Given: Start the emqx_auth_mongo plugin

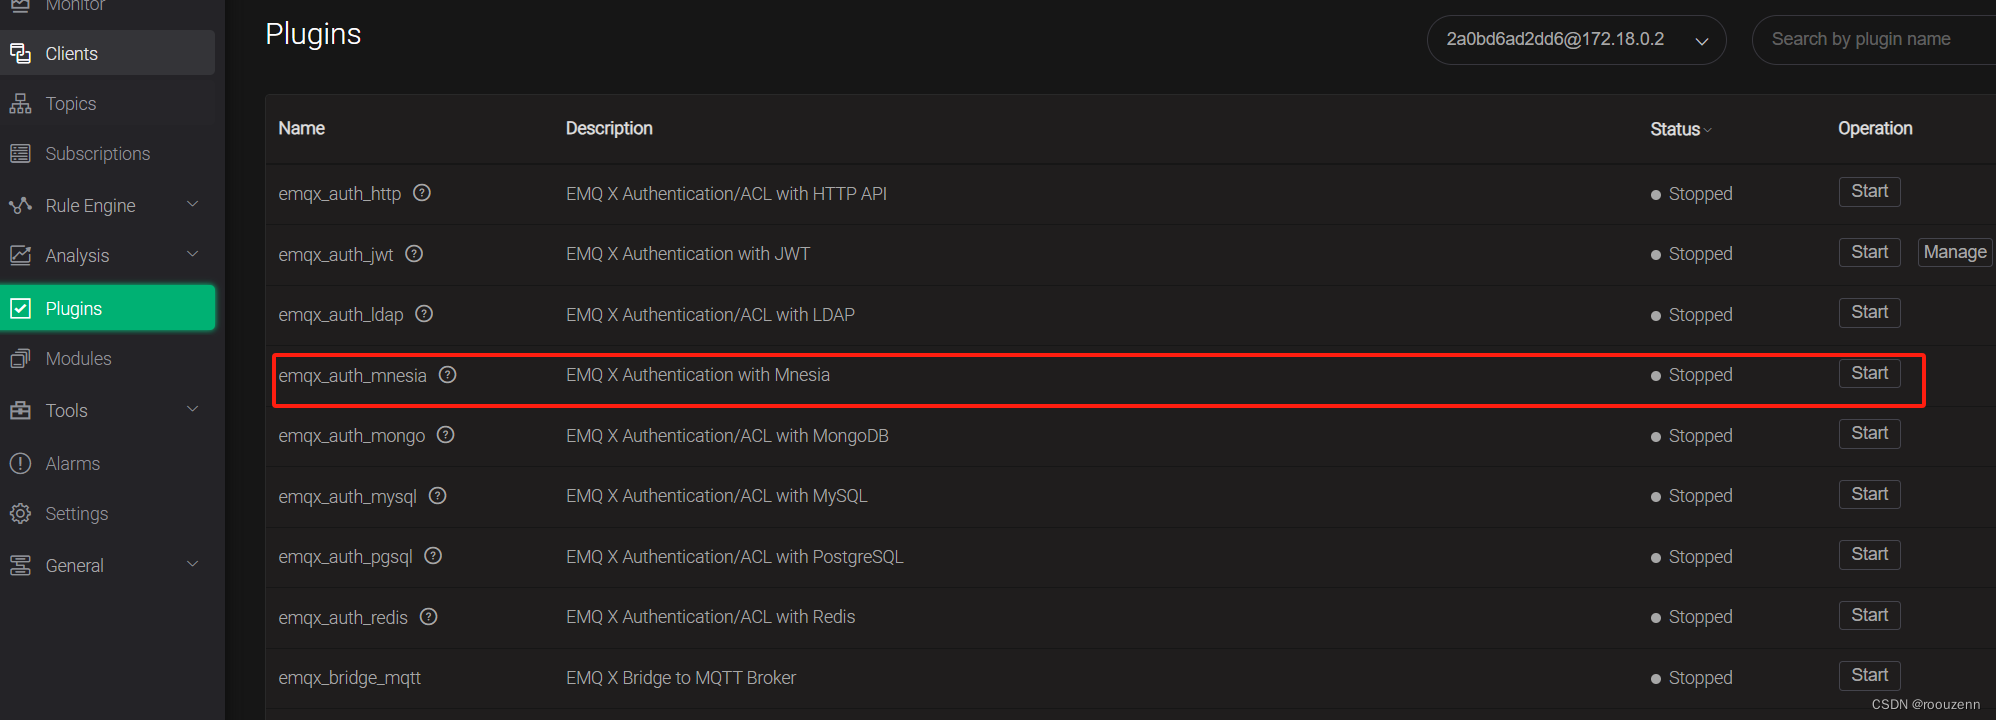Looking at the screenshot, I should [x=1869, y=433].
